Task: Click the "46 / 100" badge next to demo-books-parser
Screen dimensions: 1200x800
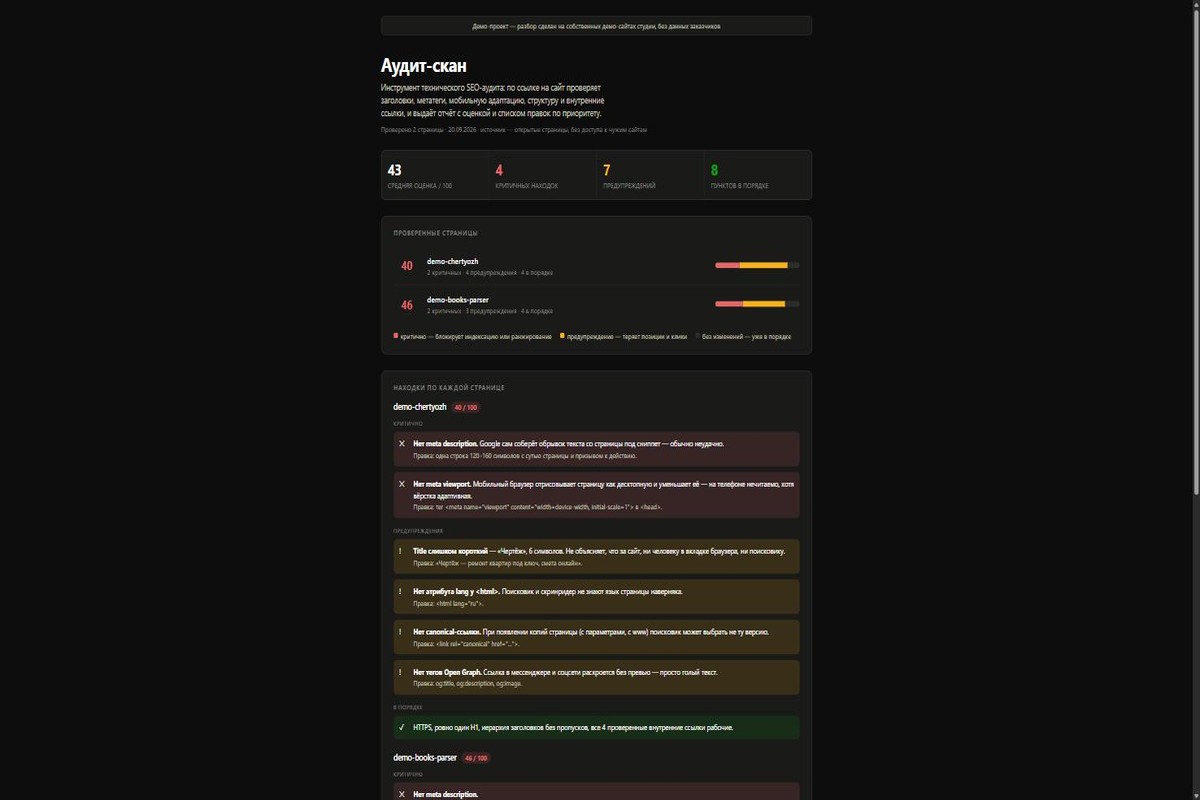Action: (476, 758)
